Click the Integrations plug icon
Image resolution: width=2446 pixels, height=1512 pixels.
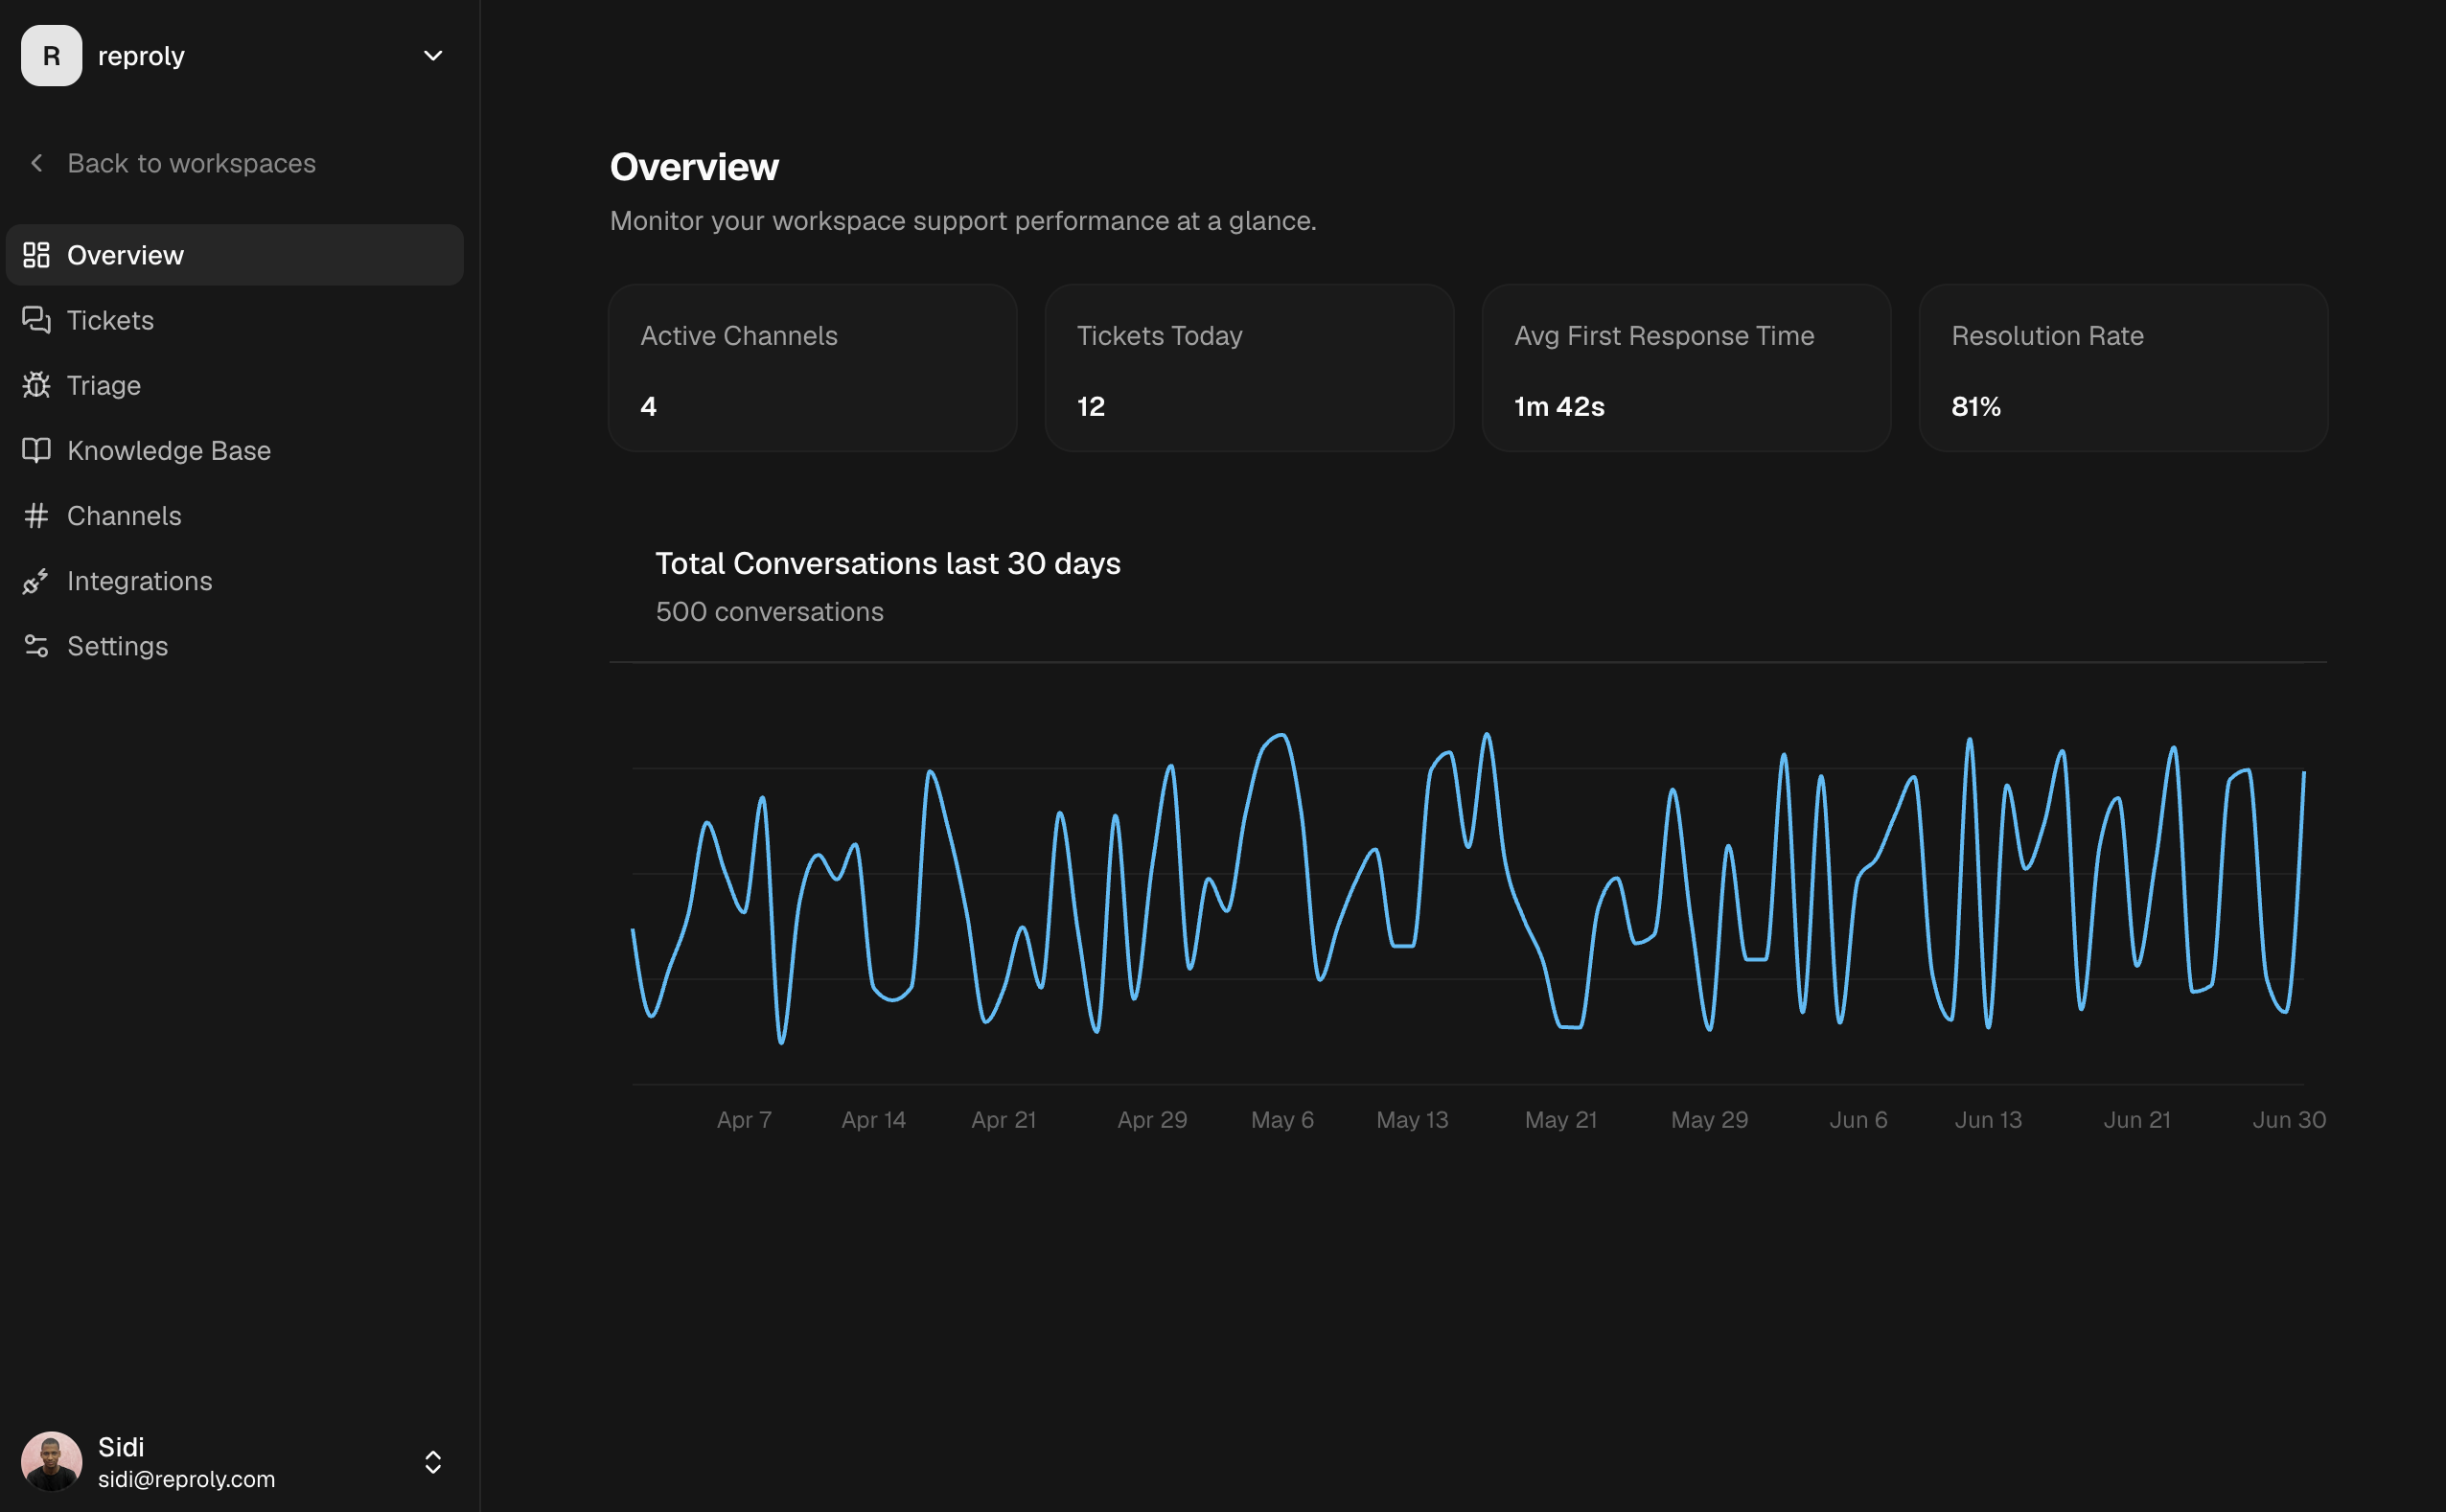tap(36, 581)
